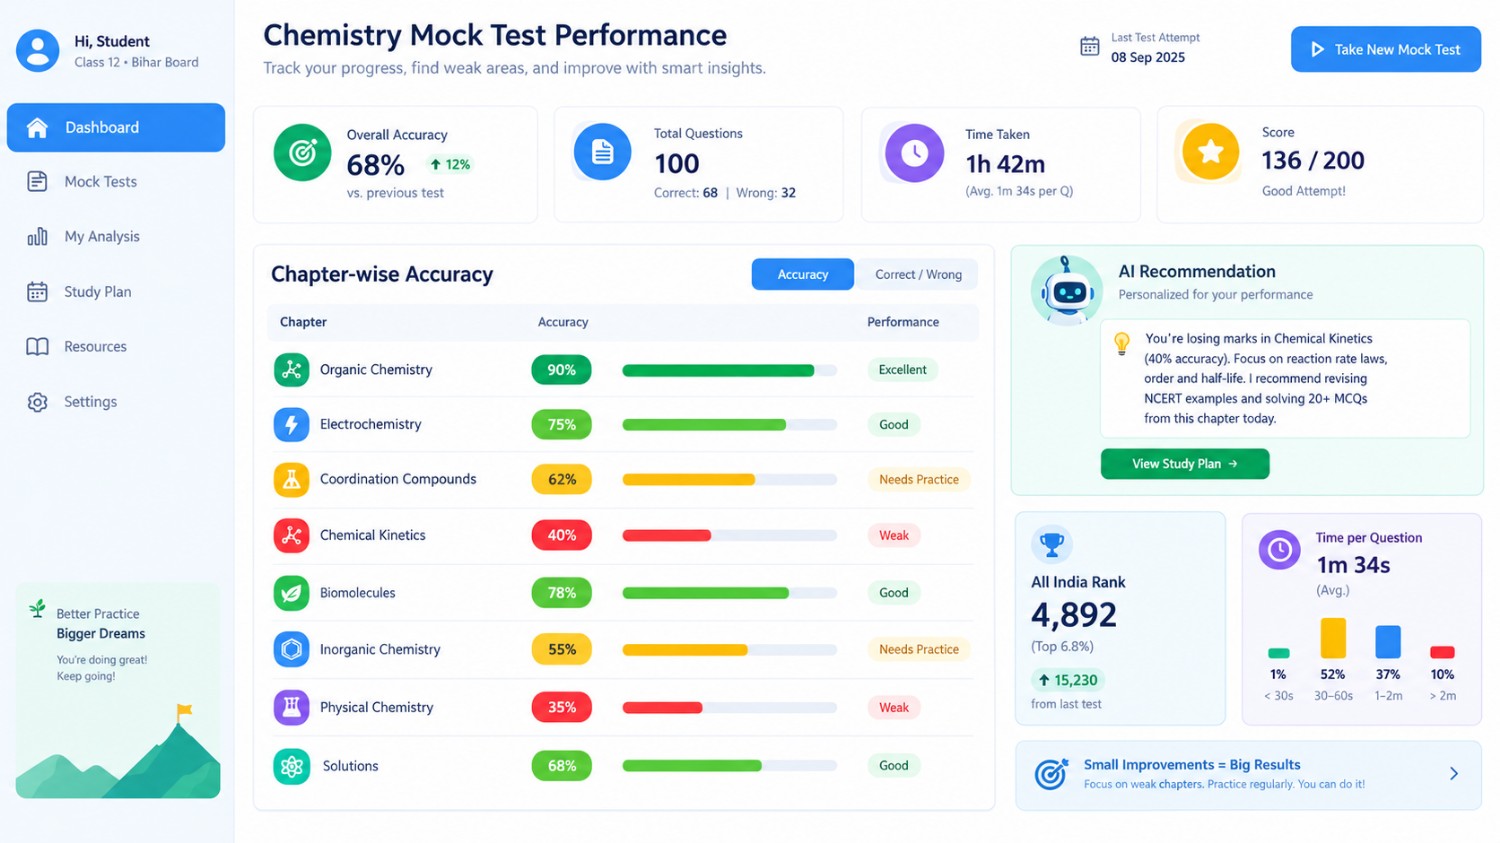Click the Coordination Compounds flask icon
This screenshot has width=1500, height=843.
pos(291,479)
